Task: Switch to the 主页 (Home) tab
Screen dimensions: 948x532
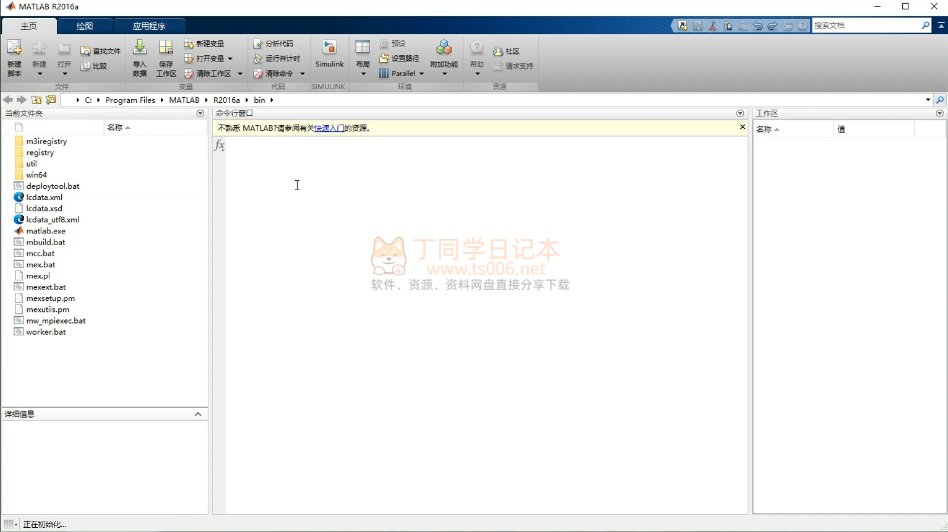Action: point(29,26)
